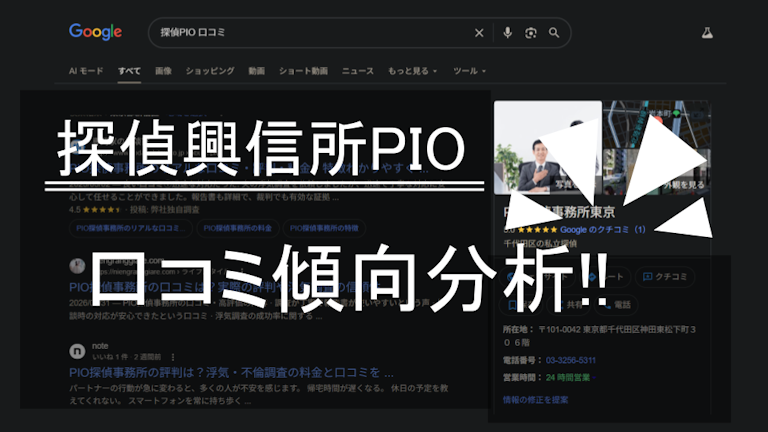
Task: Expand the もっと見る dropdown
Action: [412, 71]
